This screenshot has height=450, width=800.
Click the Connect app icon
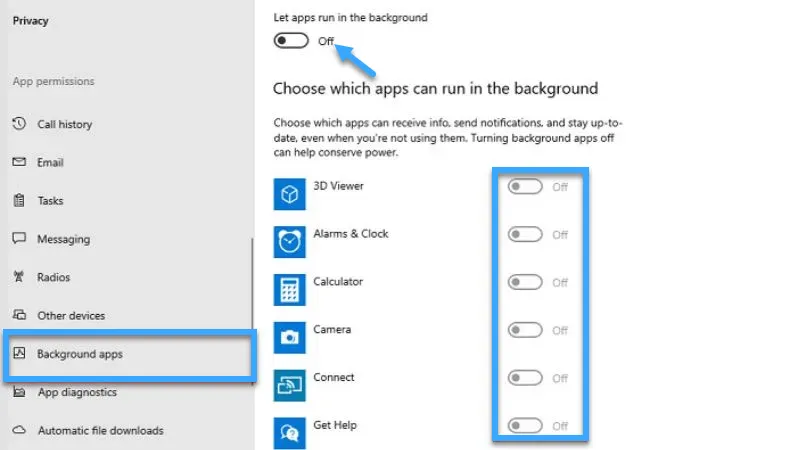tap(290, 386)
